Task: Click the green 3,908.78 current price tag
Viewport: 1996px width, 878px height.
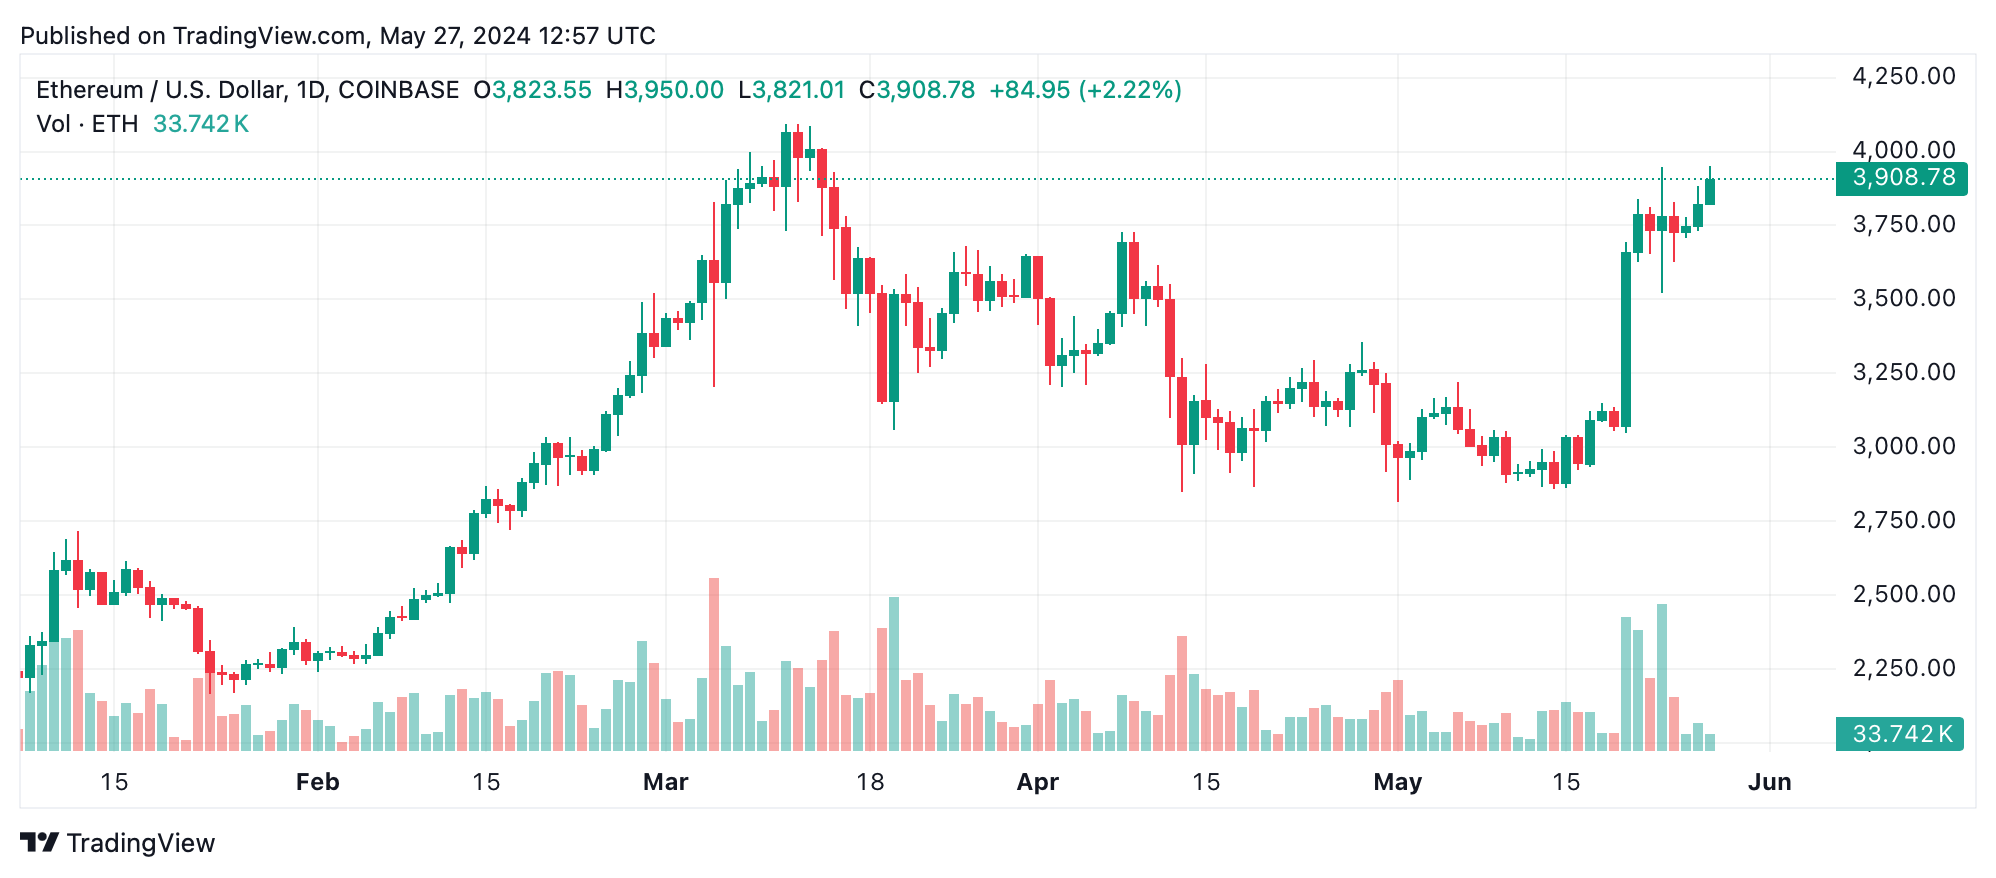Action: 1902,178
